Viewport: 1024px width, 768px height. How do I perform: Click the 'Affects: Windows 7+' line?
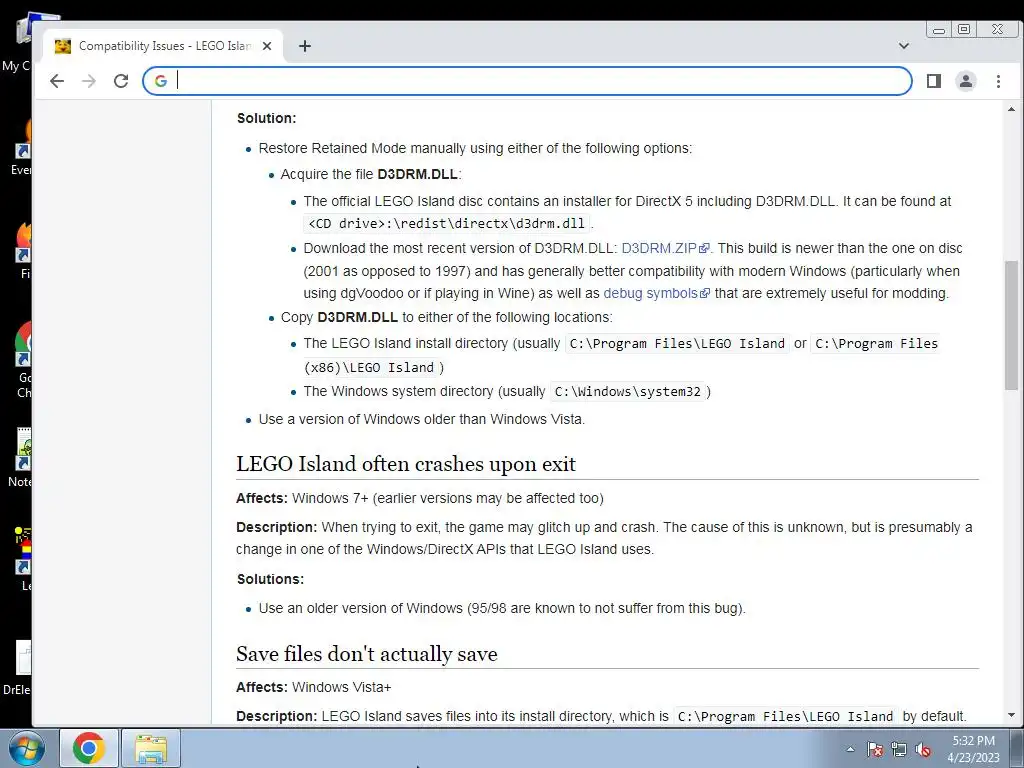click(x=419, y=498)
